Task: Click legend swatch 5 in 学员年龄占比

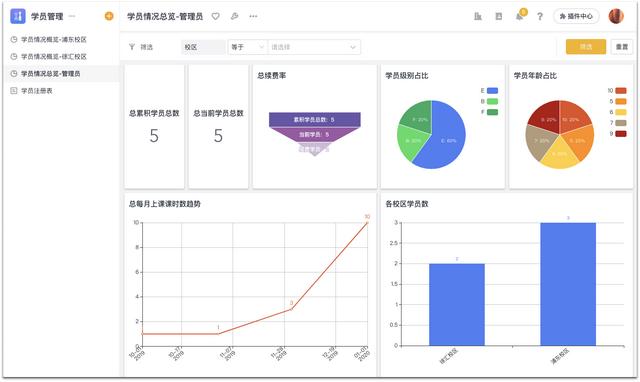Action: (621, 101)
